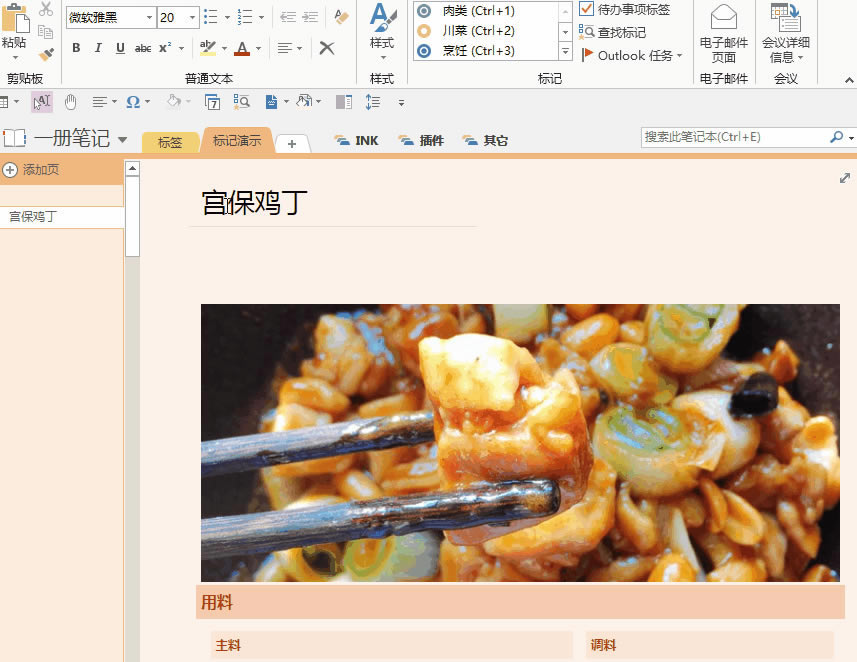The image size is (857, 662).
Task: Open quick access toolbar customize arrow
Action: tap(401, 102)
